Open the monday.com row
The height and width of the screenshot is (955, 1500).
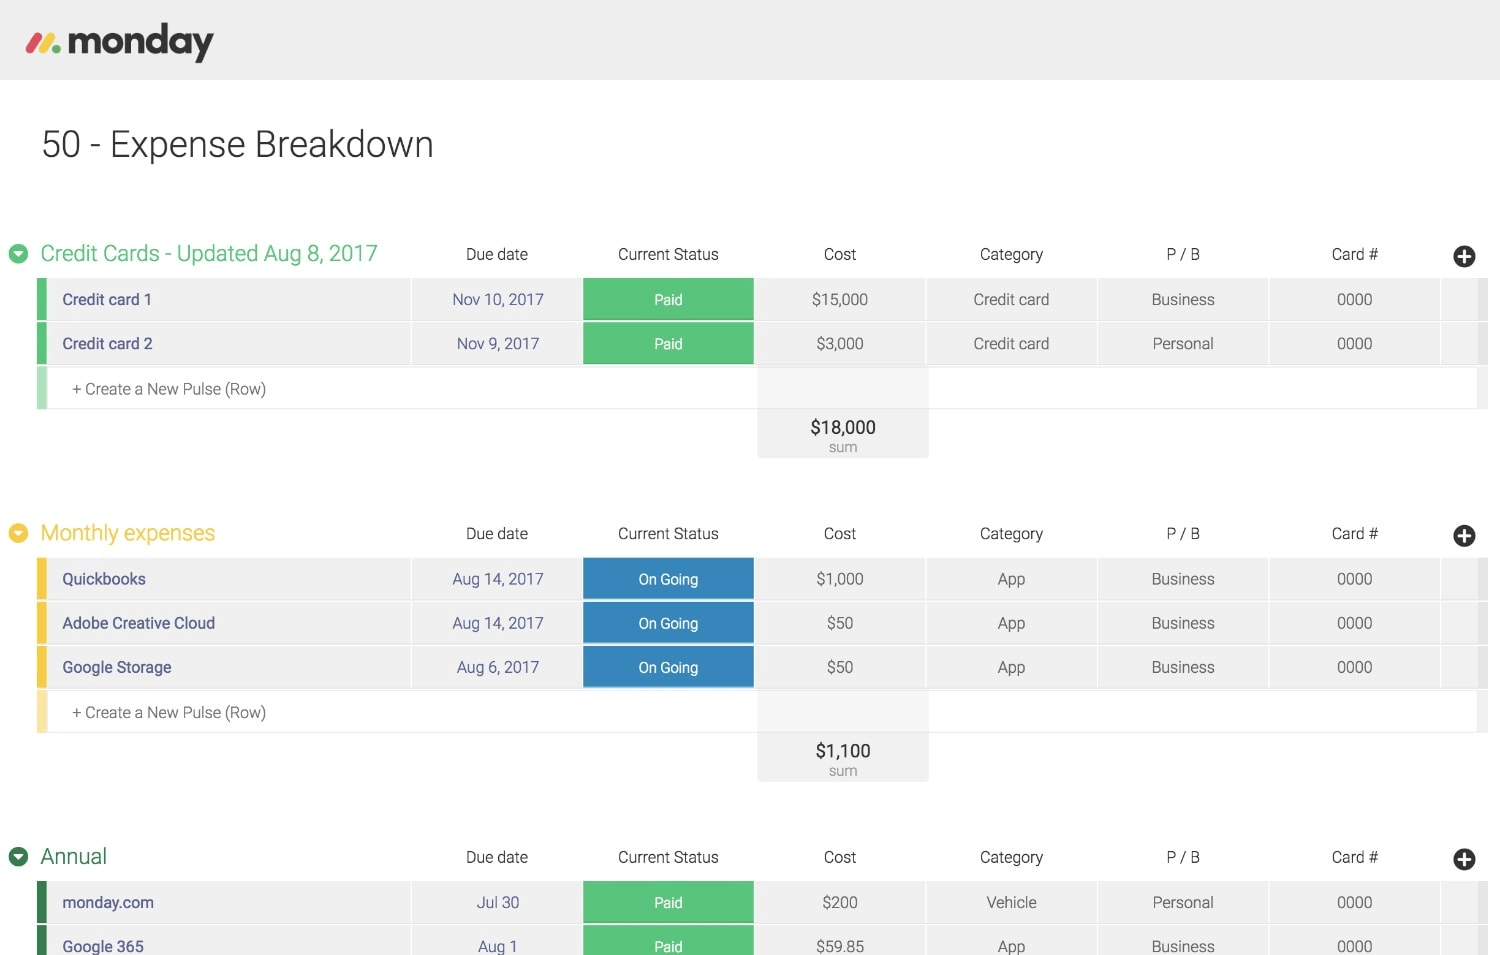click(x=108, y=903)
